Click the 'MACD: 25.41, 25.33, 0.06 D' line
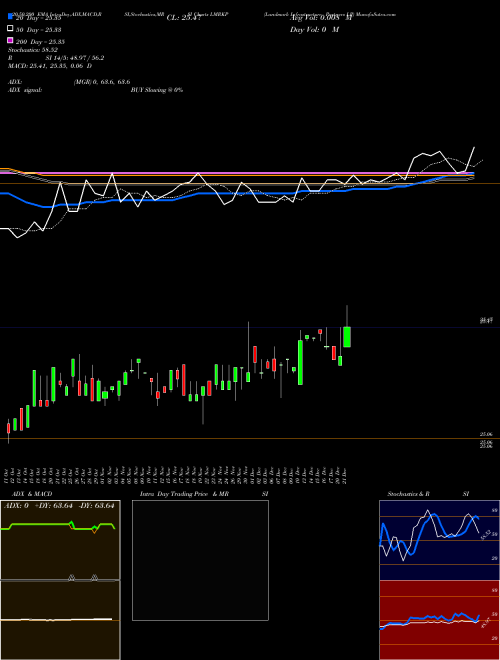 point(50,66)
